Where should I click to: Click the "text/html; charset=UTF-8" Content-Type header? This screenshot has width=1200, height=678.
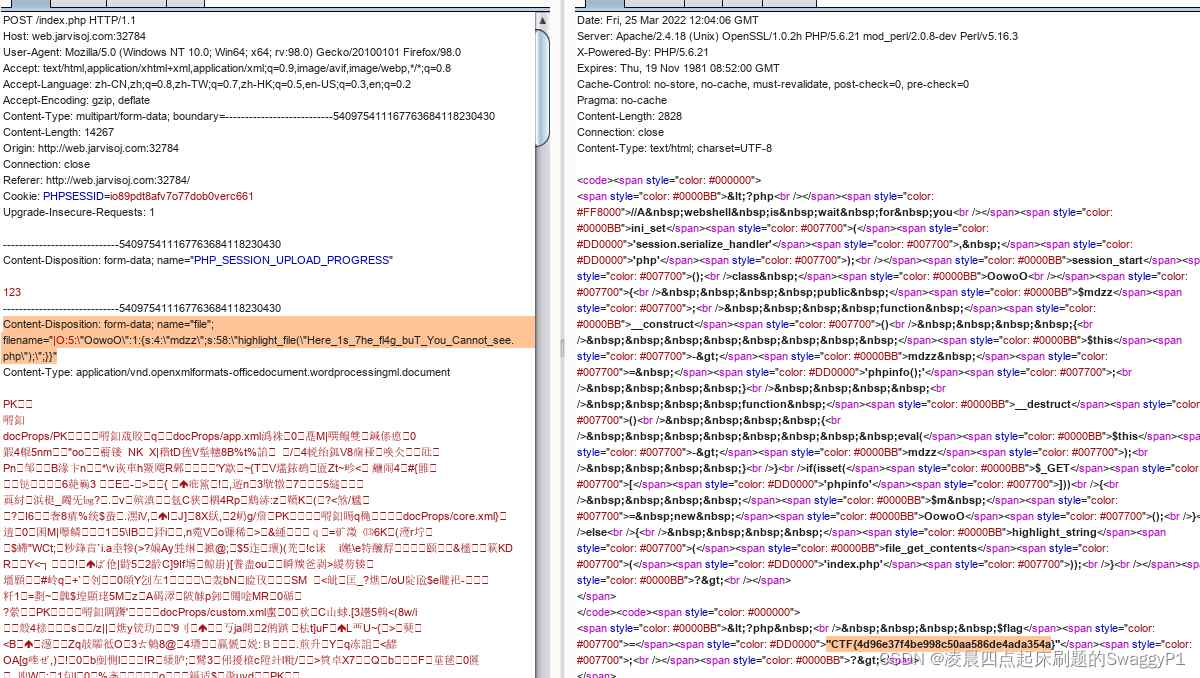674,148
